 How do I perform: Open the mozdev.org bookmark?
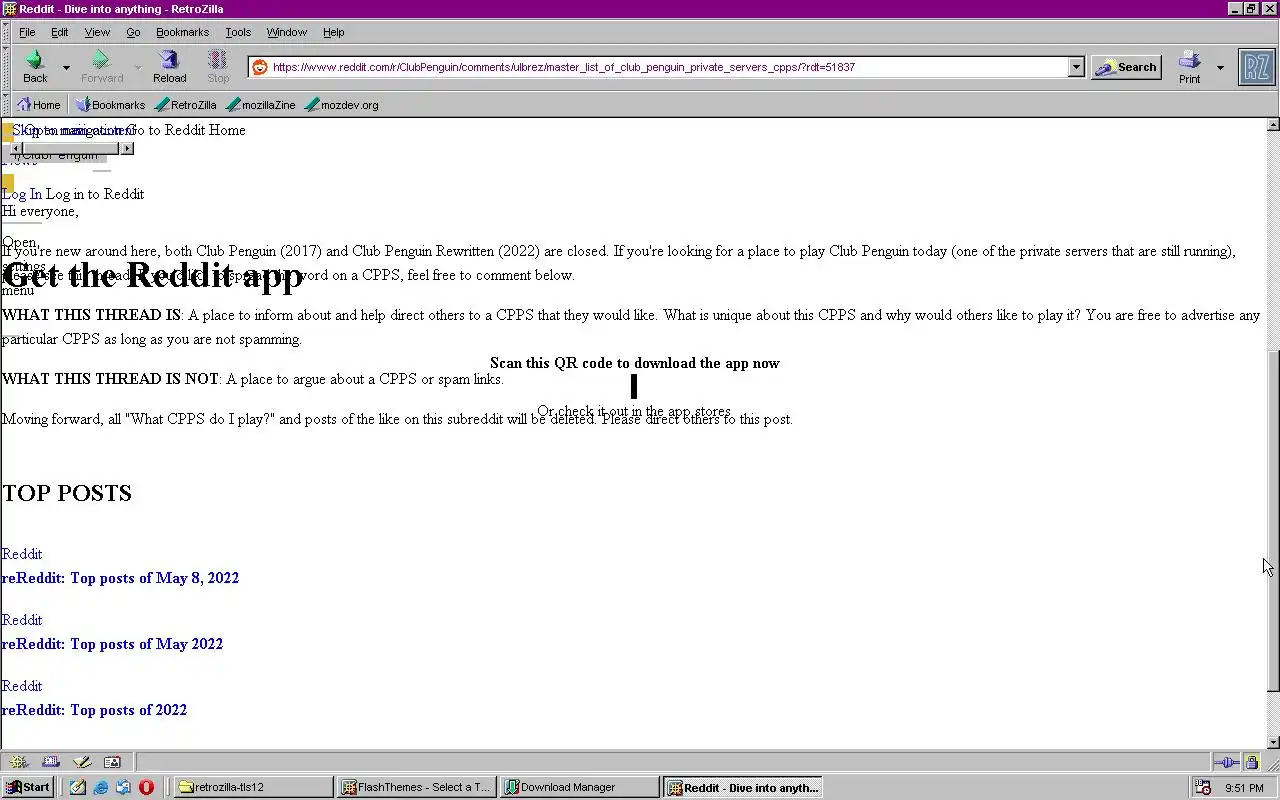pyautogui.click(x=342, y=104)
